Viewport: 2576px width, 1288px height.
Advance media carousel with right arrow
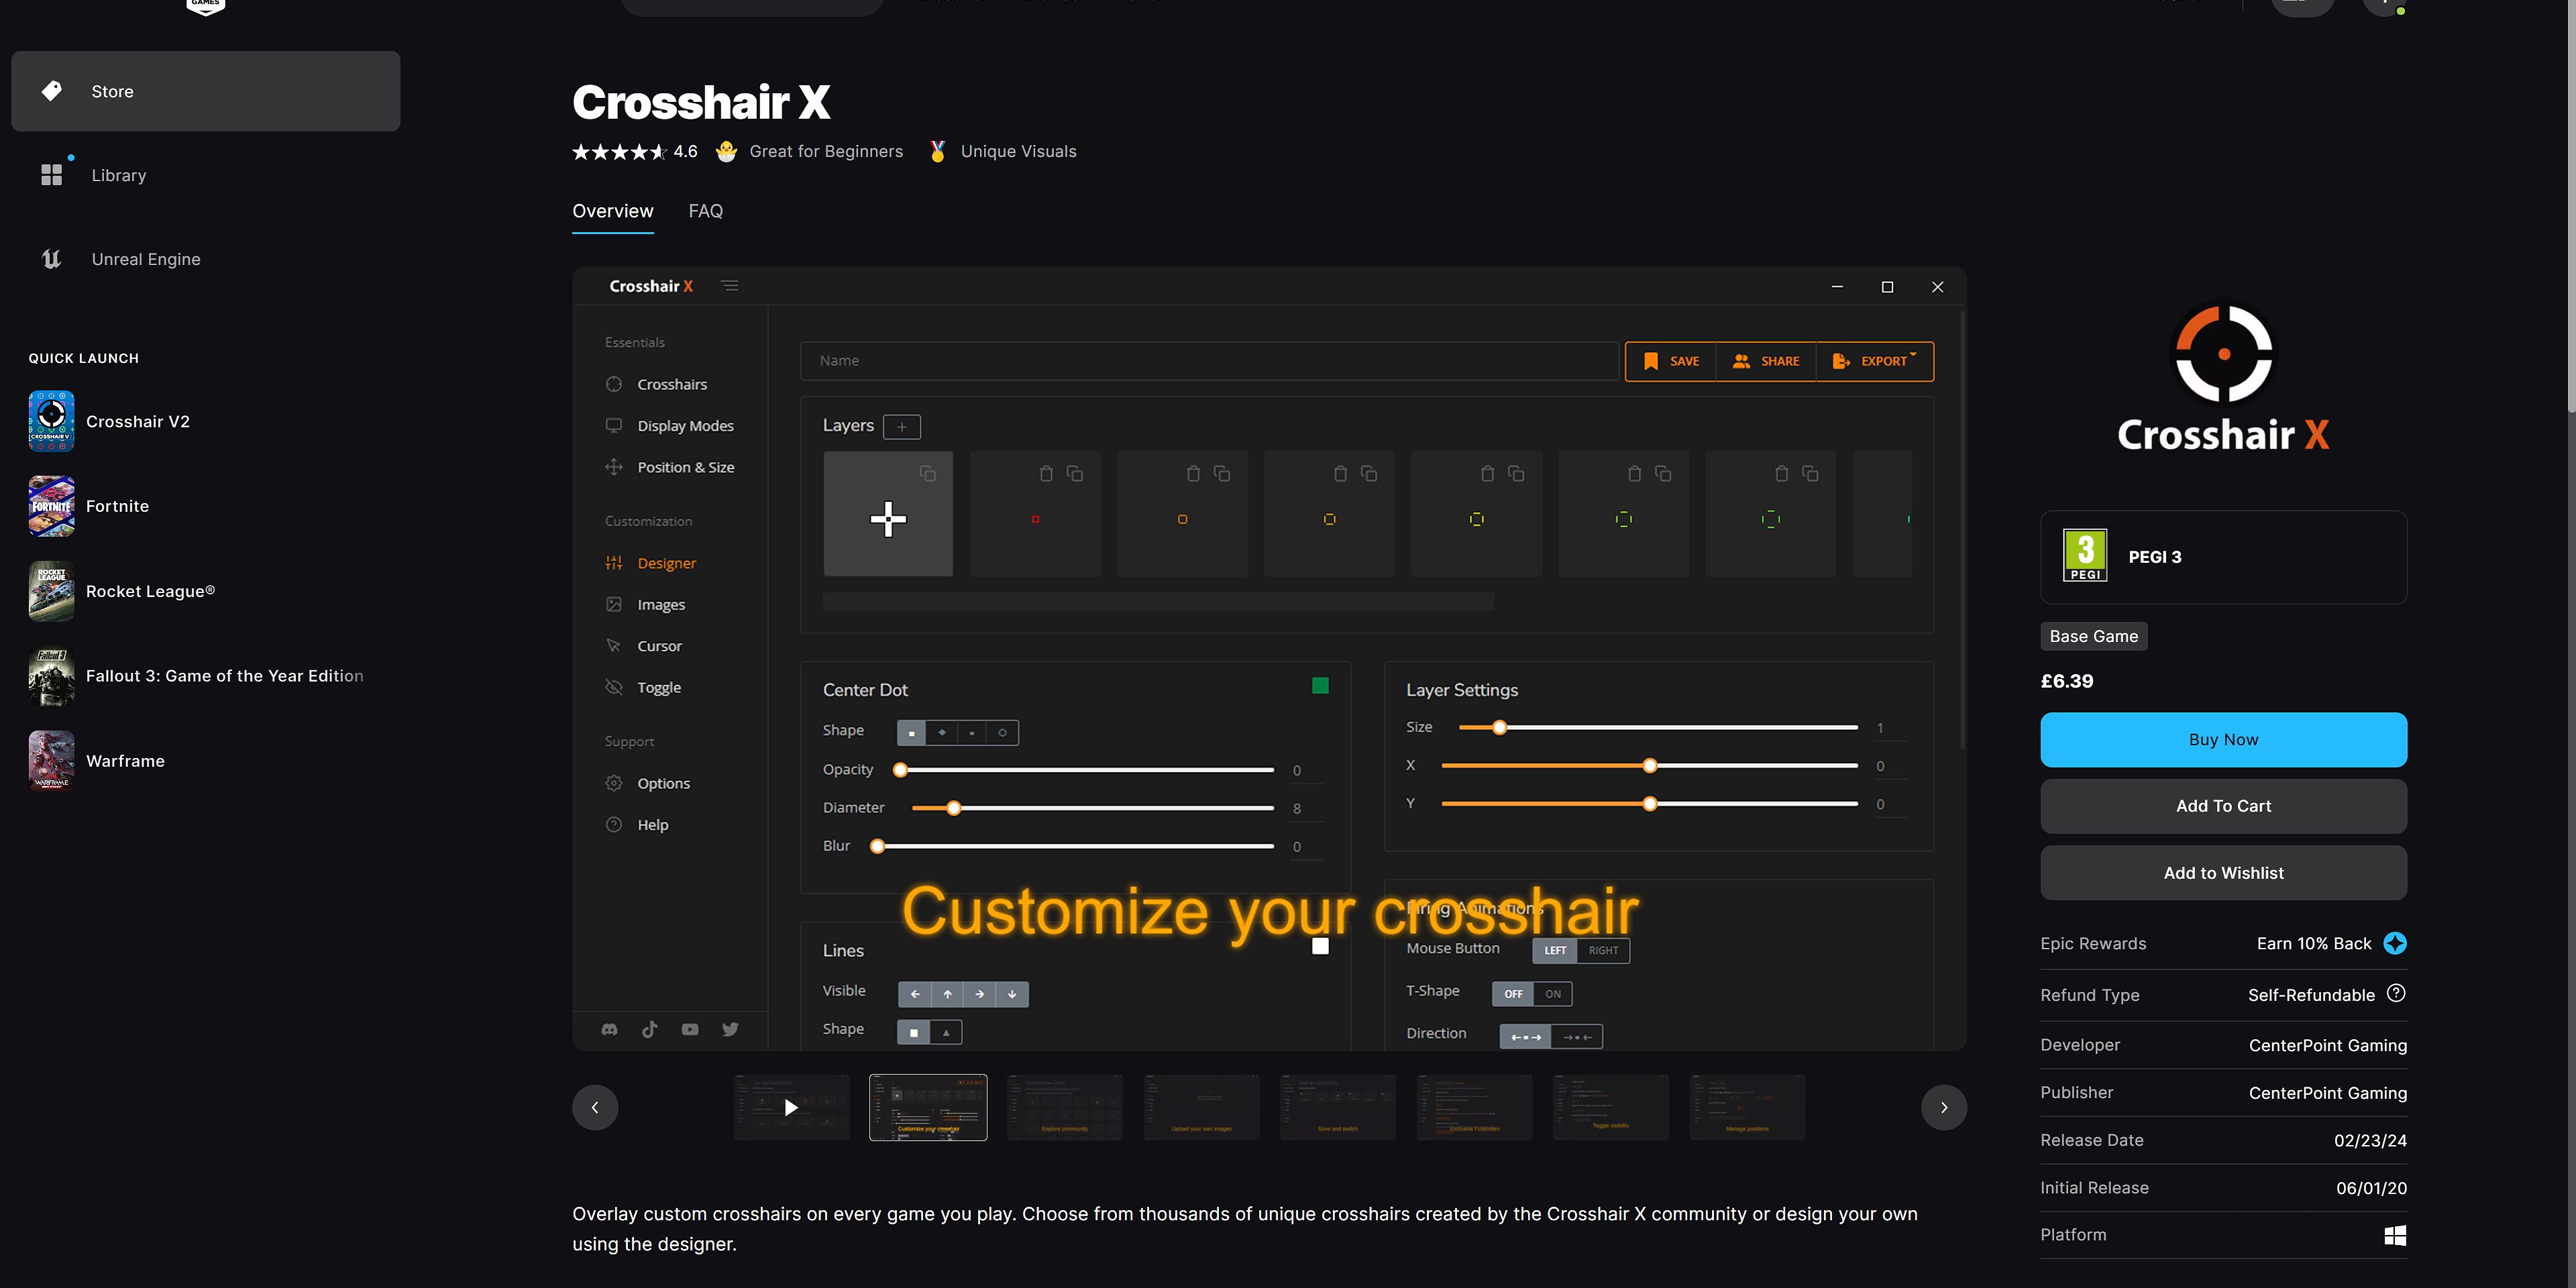[x=1943, y=1107]
